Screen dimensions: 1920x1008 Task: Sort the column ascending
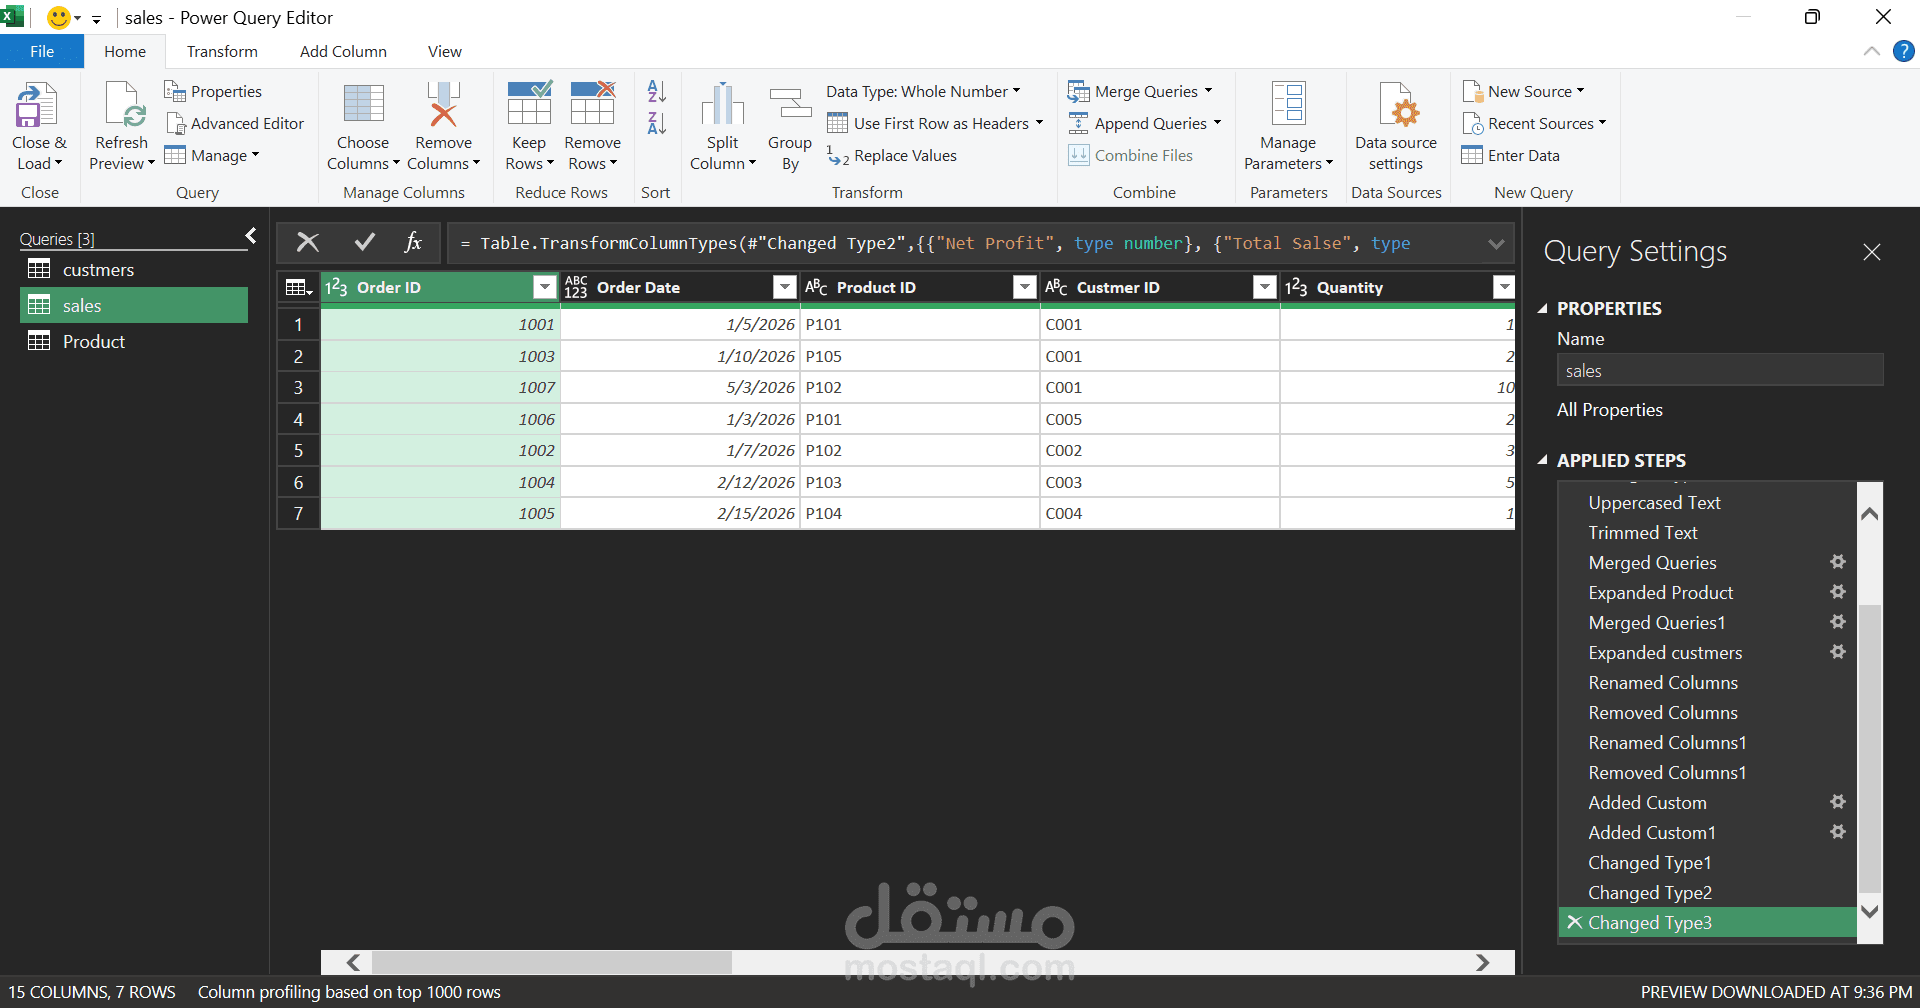coord(657,91)
